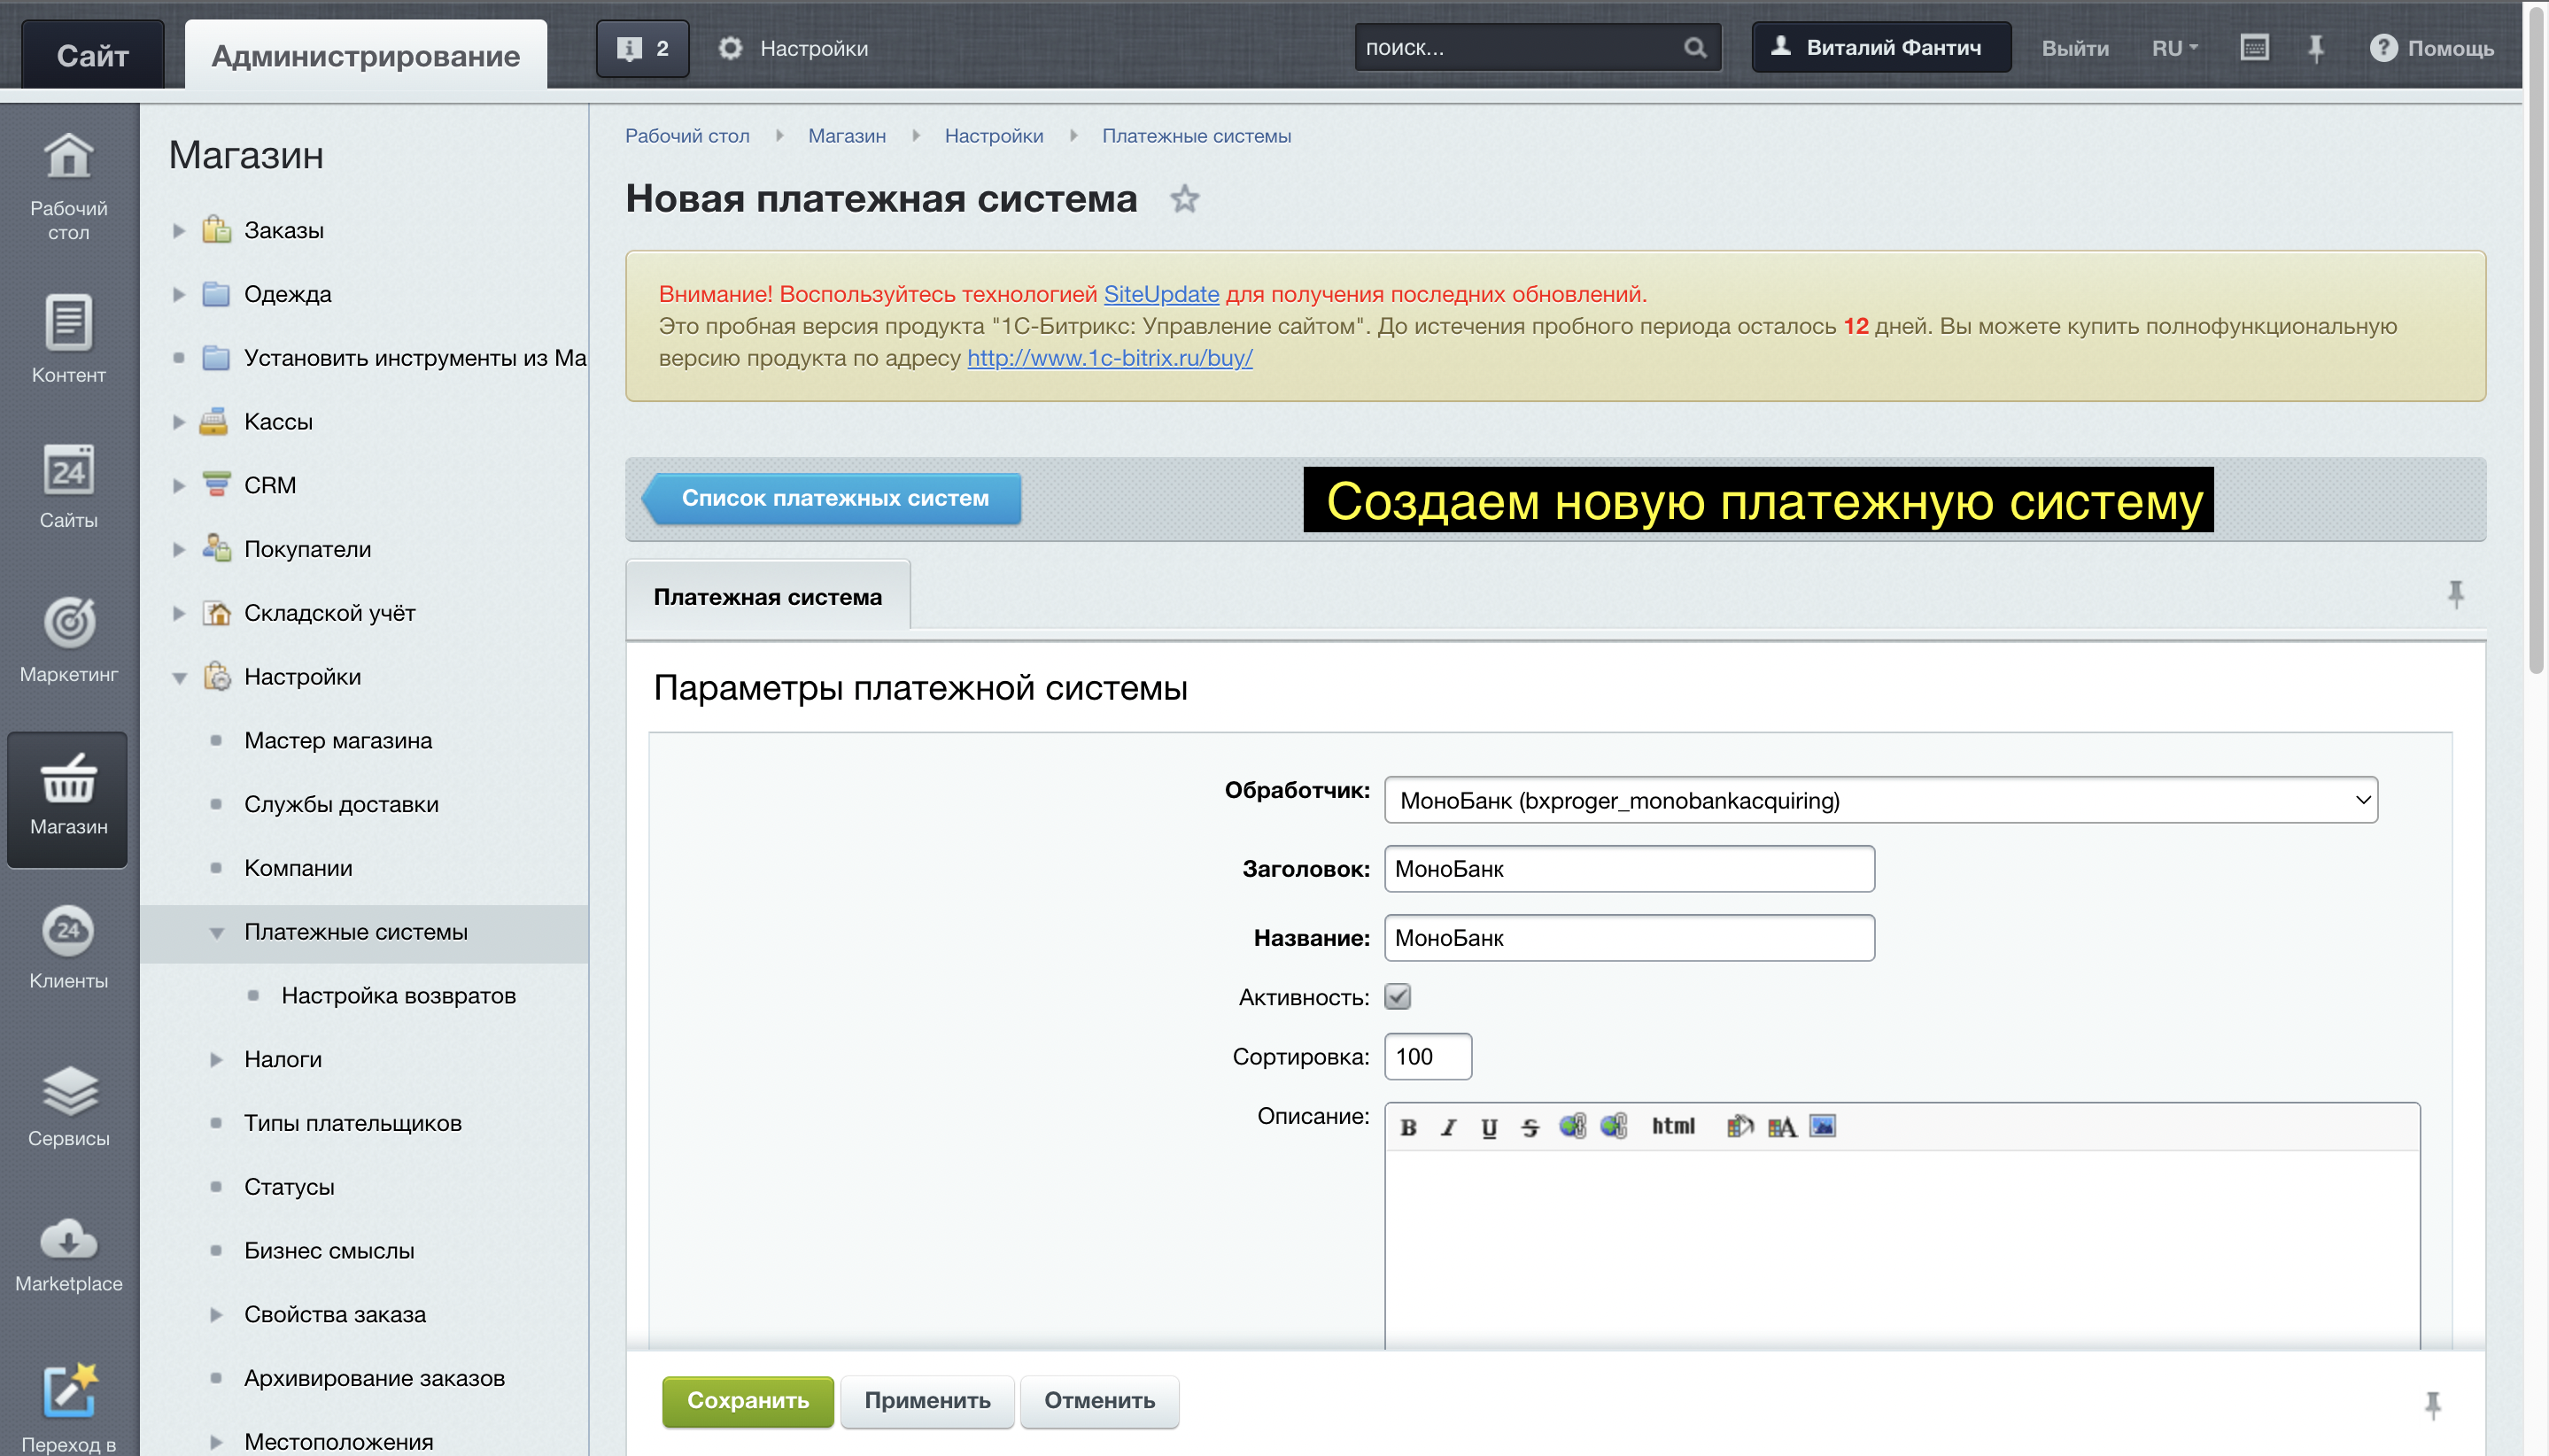The width and height of the screenshot is (2549, 1456).
Task: Open Магазин sidebar section
Action: [68, 798]
